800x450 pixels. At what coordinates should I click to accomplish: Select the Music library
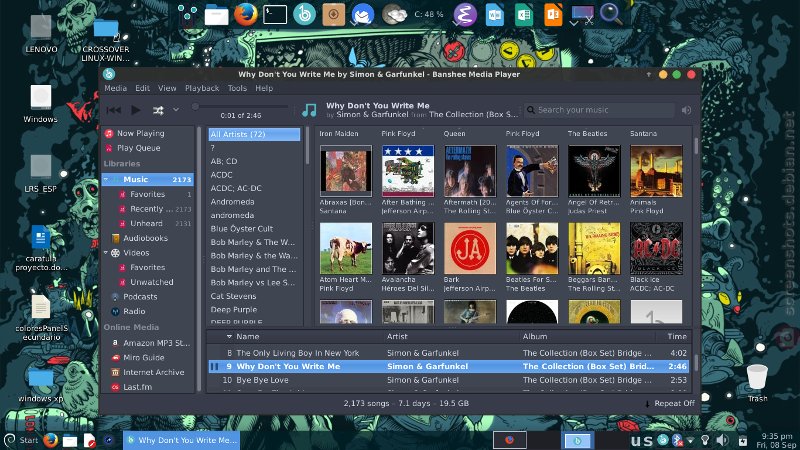click(148, 179)
